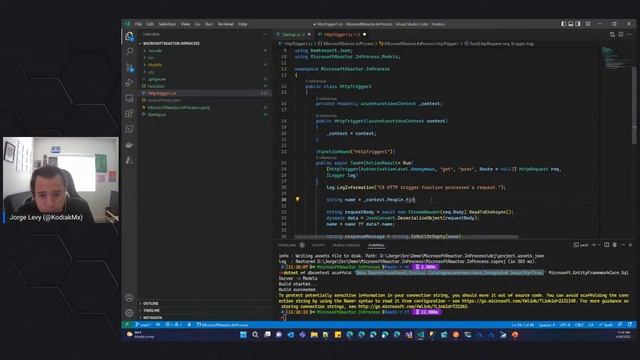Screen dimensions: 640x360
Task: Open the Go menu
Action: pos(198,24)
